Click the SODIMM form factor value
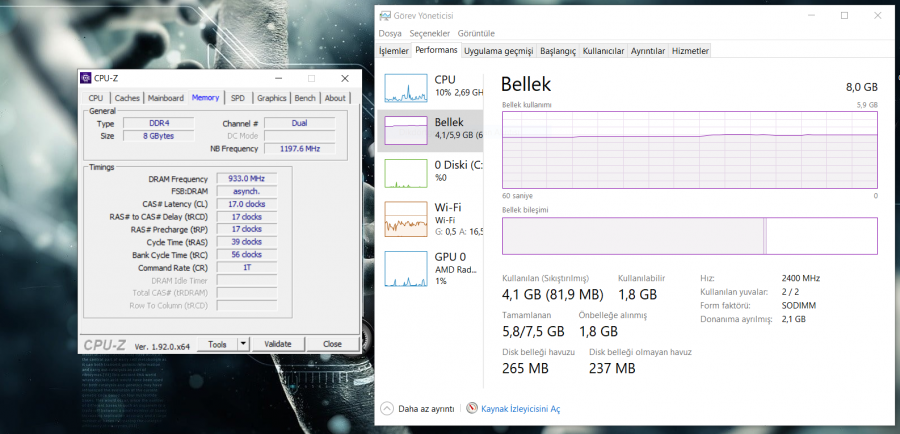900x434 pixels. (x=798, y=305)
